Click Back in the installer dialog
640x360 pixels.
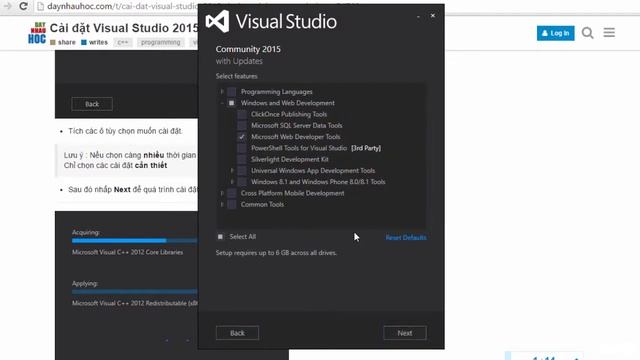(237, 333)
